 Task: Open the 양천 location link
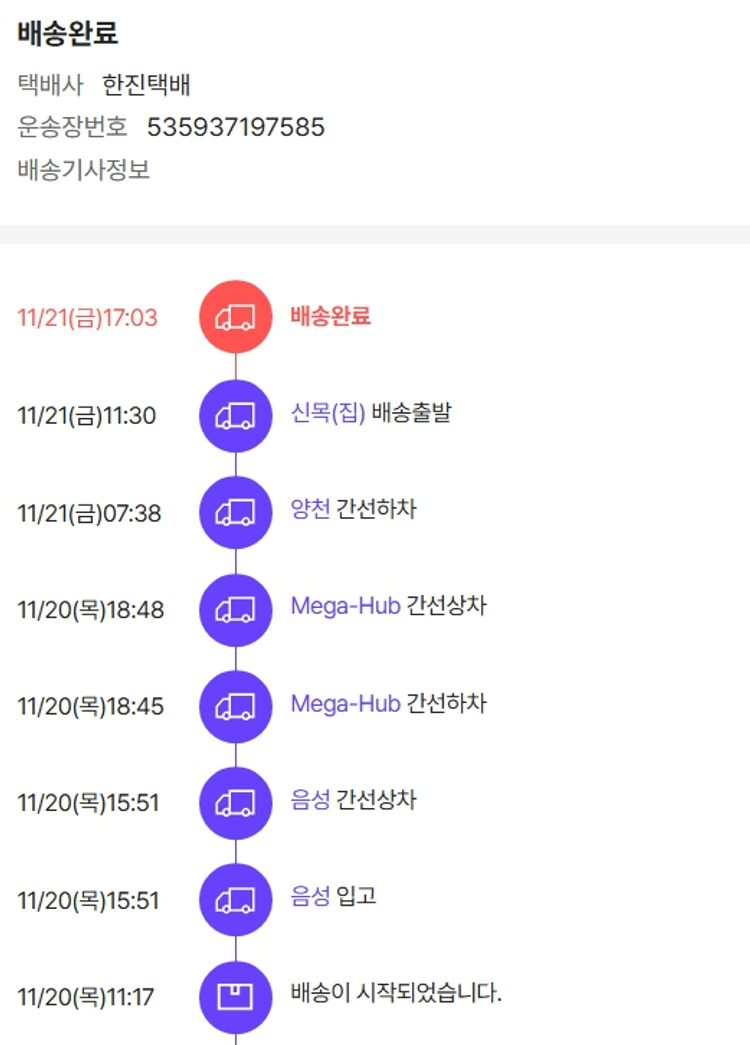[310, 509]
